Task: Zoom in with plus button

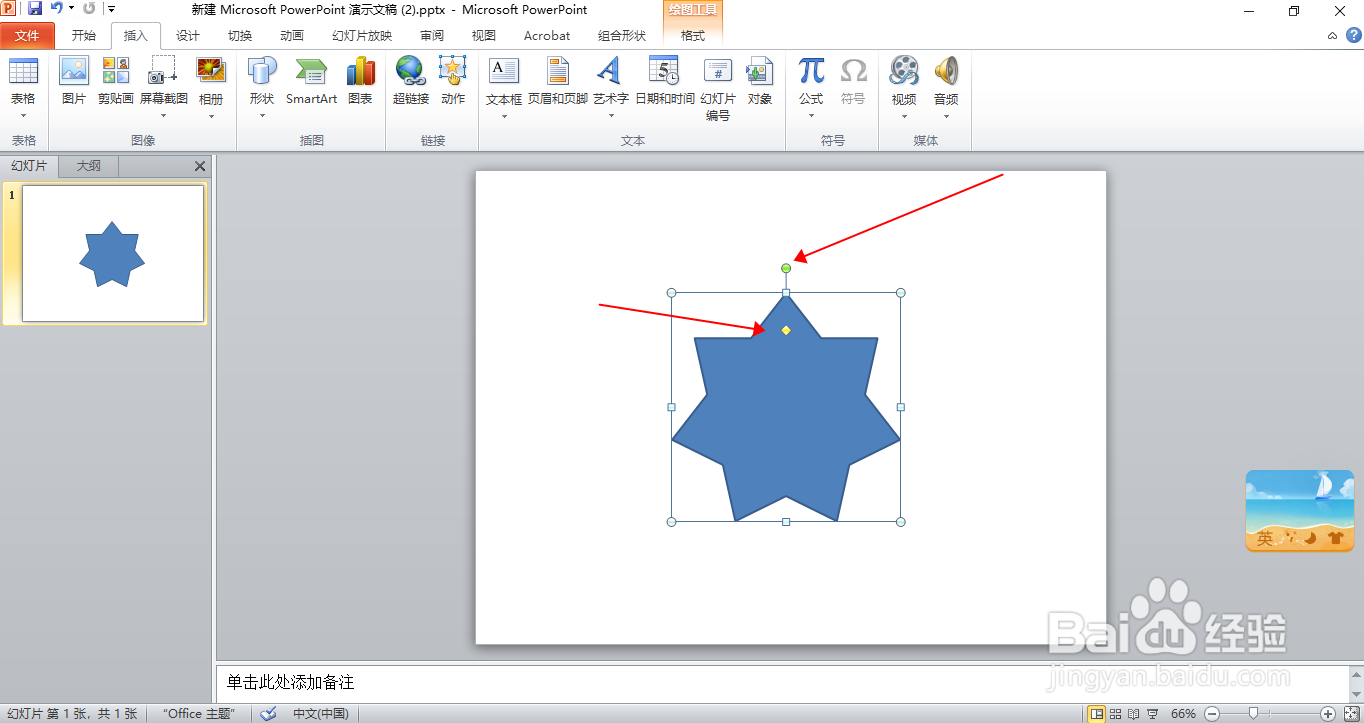Action: click(x=1328, y=713)
